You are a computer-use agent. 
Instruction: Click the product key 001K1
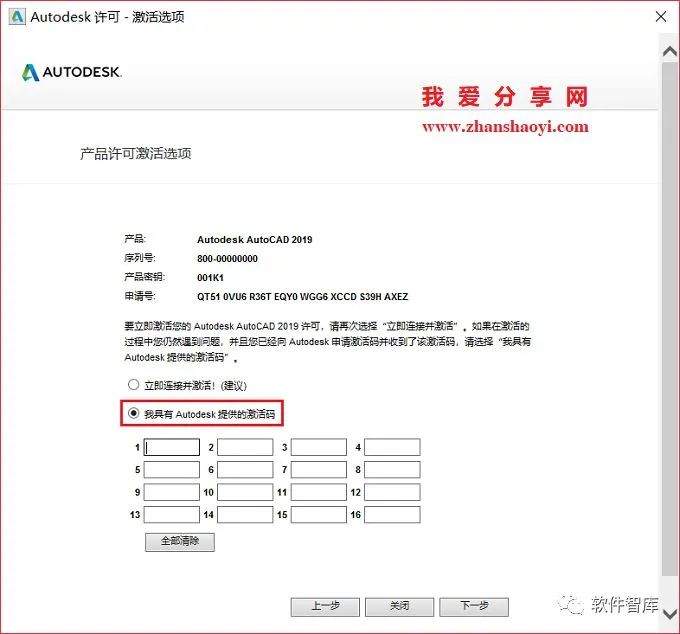click(210, 278)
